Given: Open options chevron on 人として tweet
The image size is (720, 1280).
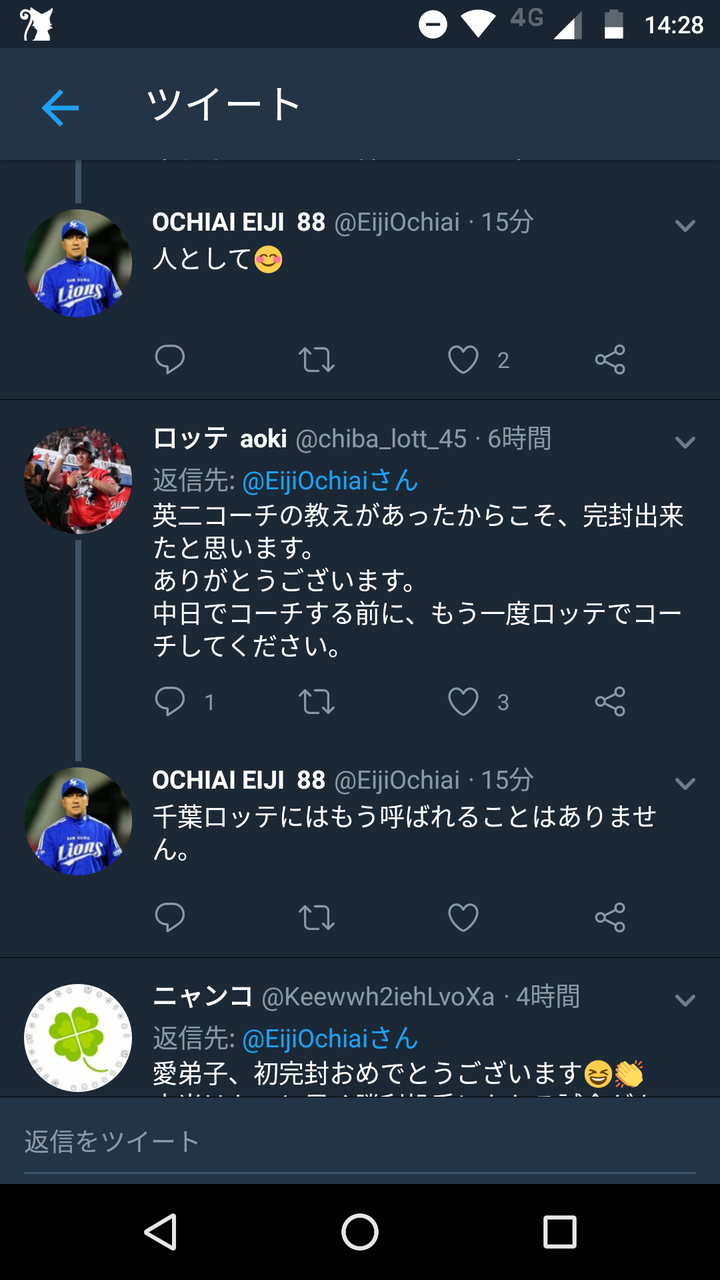Looking at the screenshot, I should 685,226.
